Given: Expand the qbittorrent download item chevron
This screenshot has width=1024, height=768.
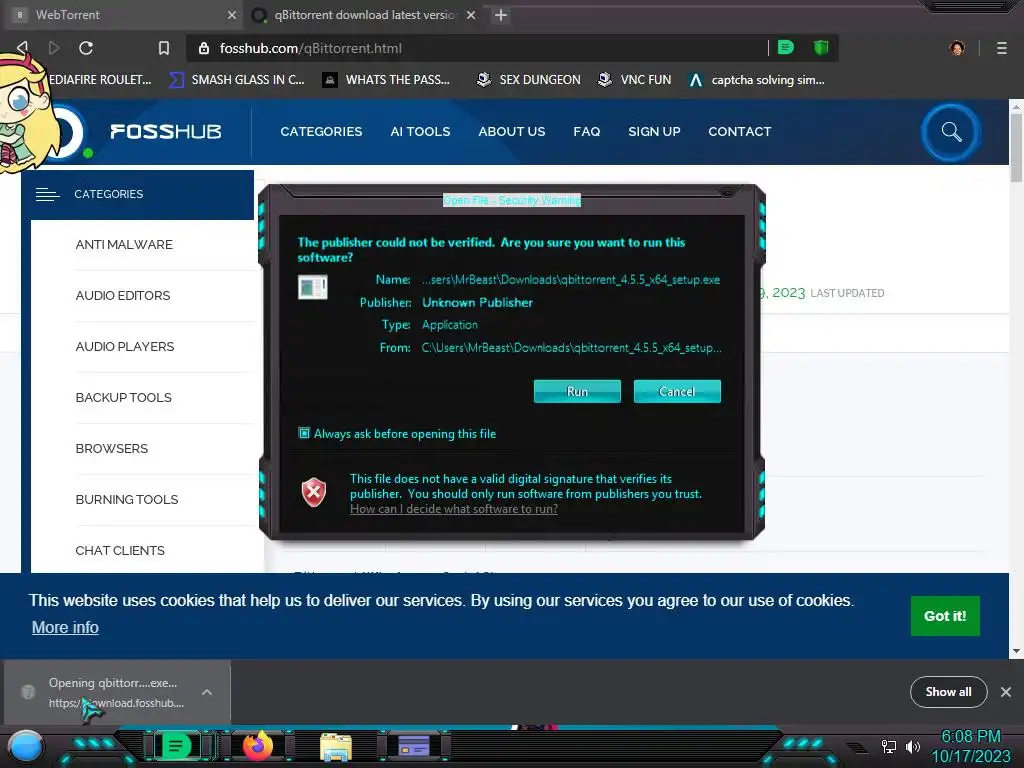Looking at the screenshot, I should 206,692.
